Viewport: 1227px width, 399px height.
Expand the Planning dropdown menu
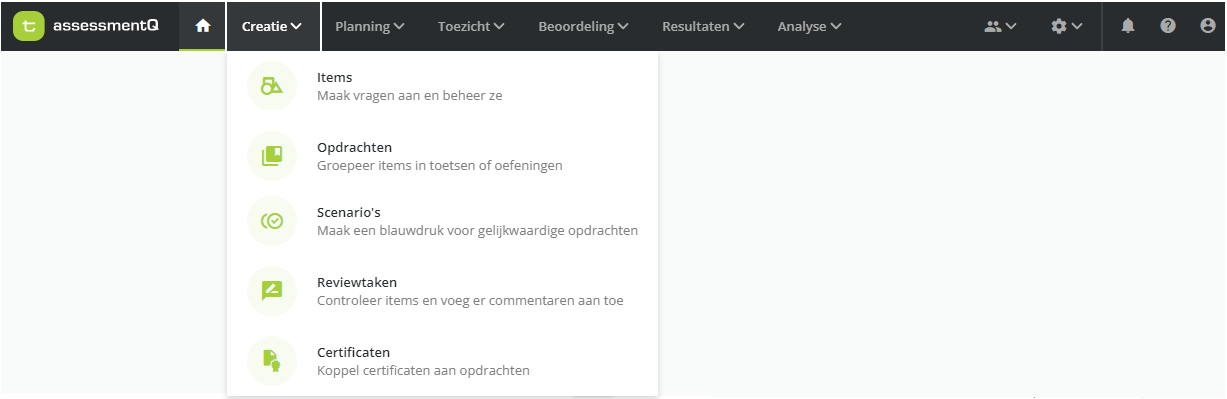coord(369,27)
